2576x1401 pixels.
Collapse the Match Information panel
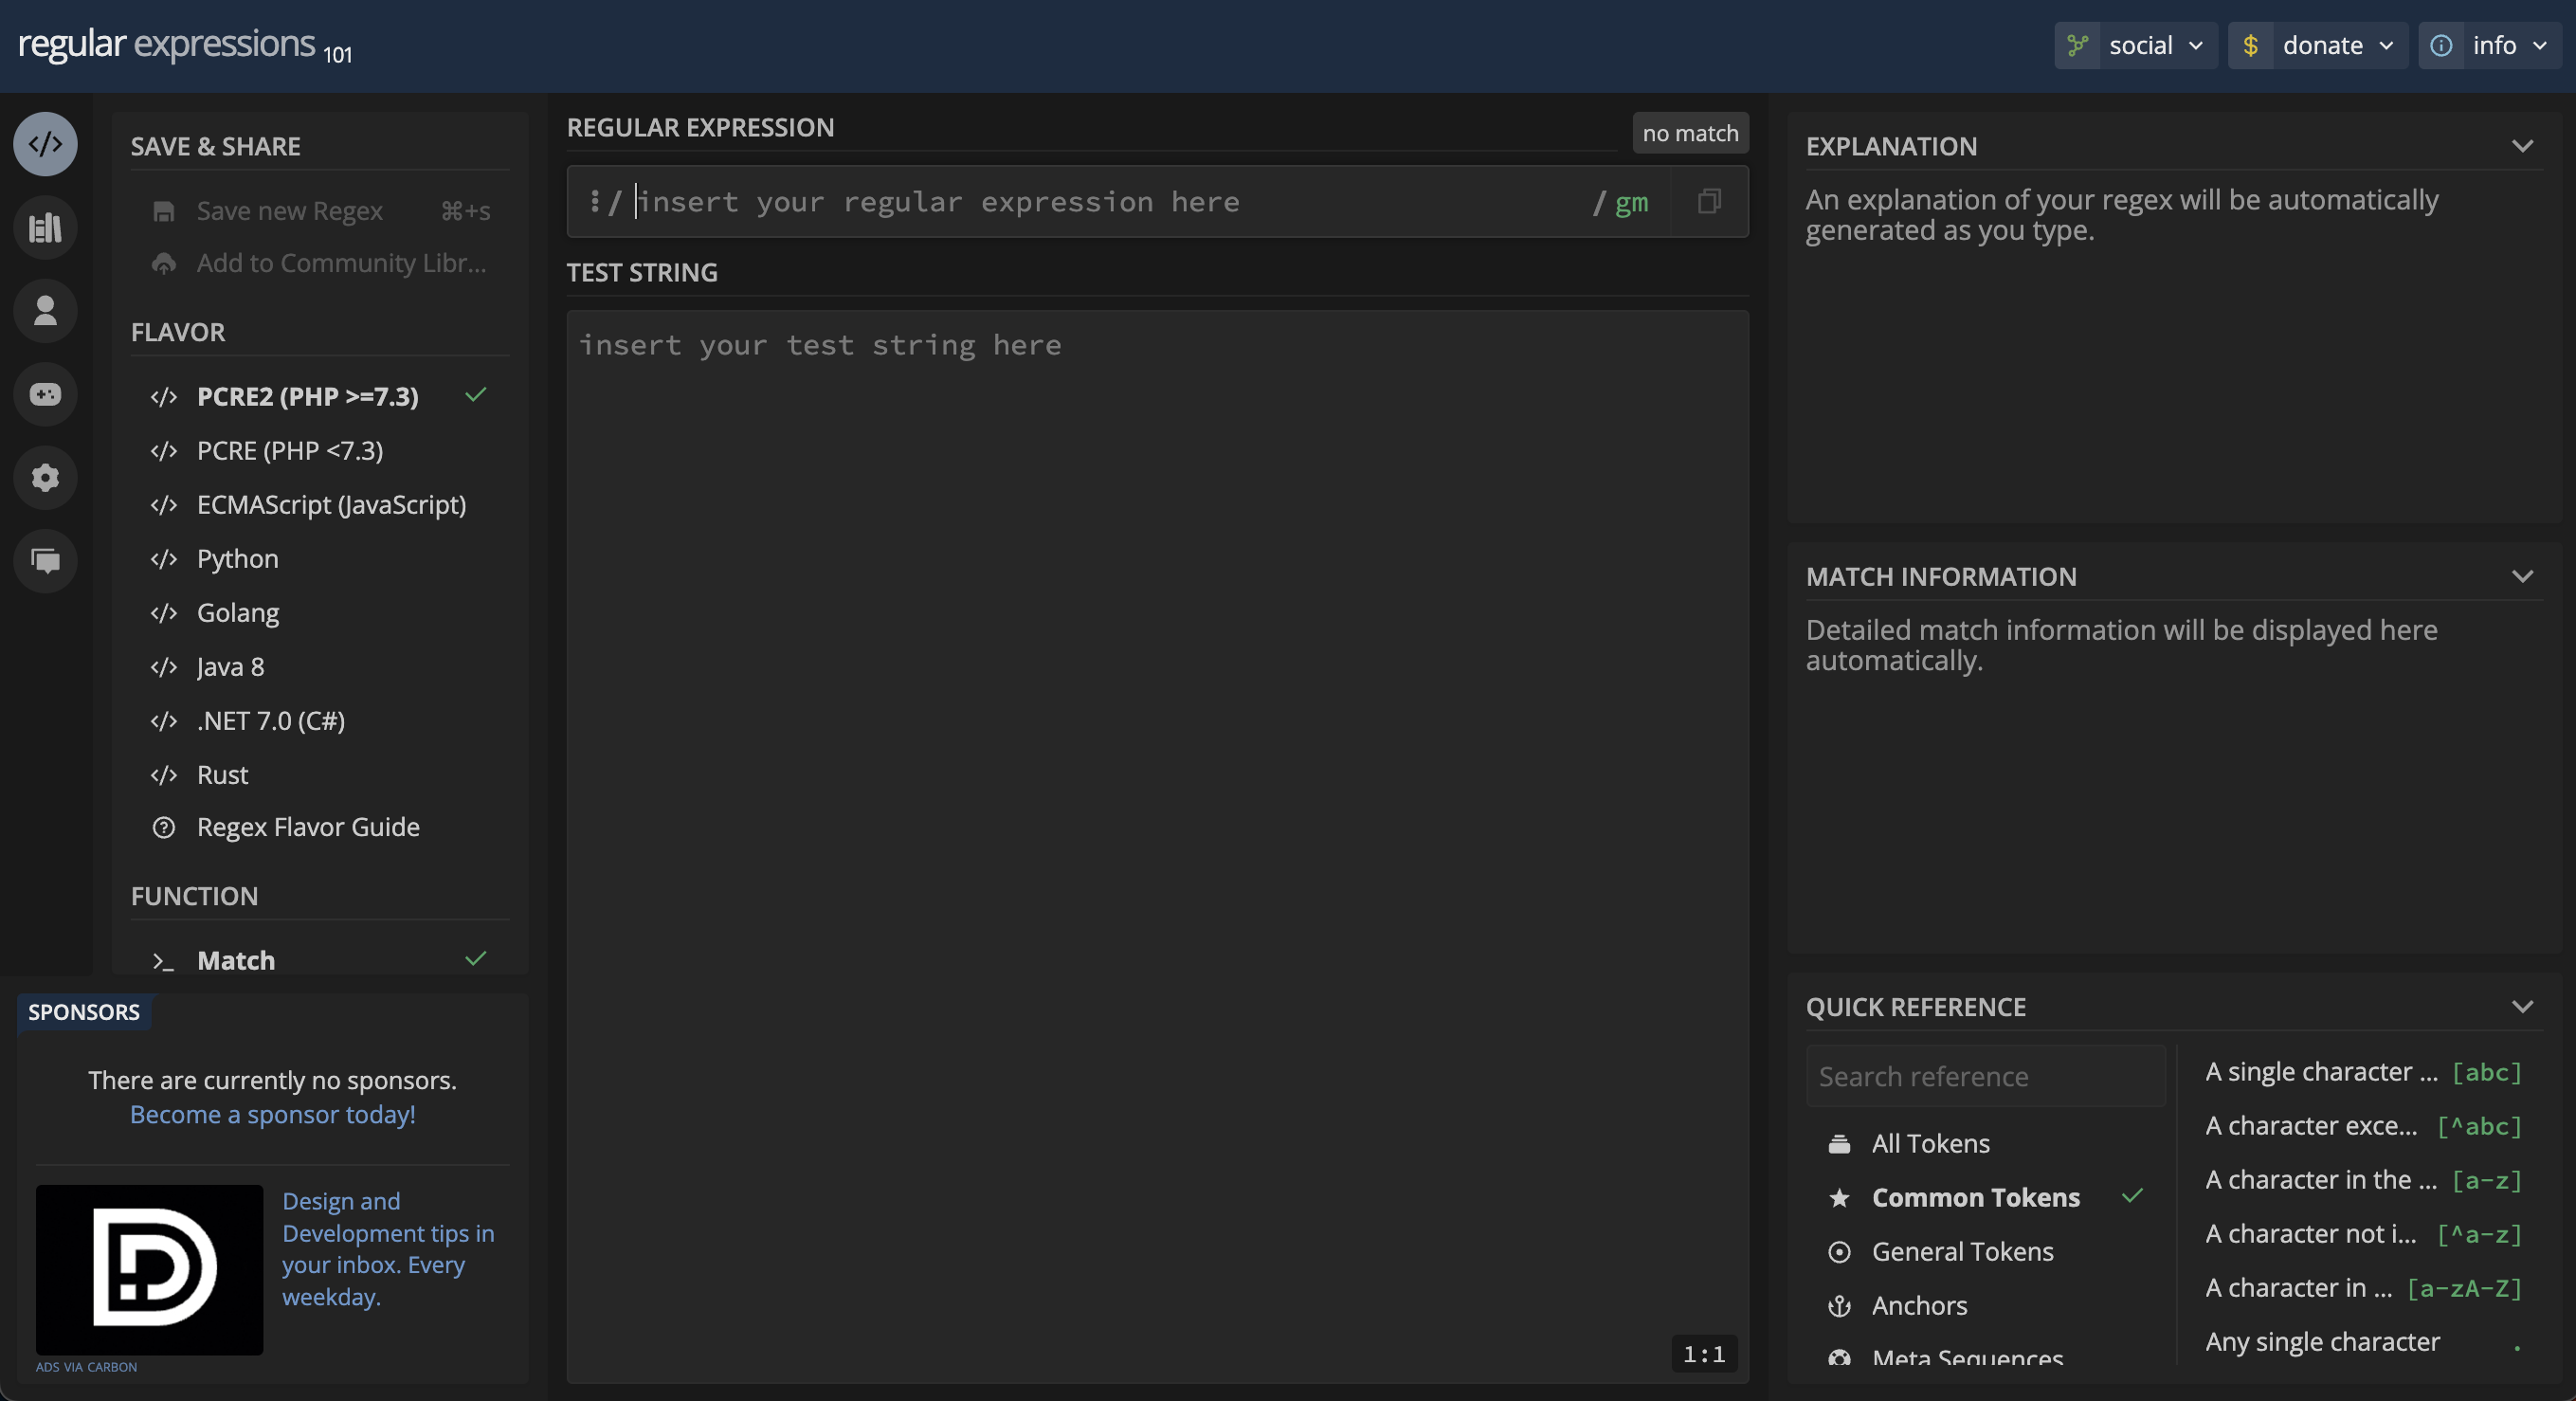point(2522,576)
